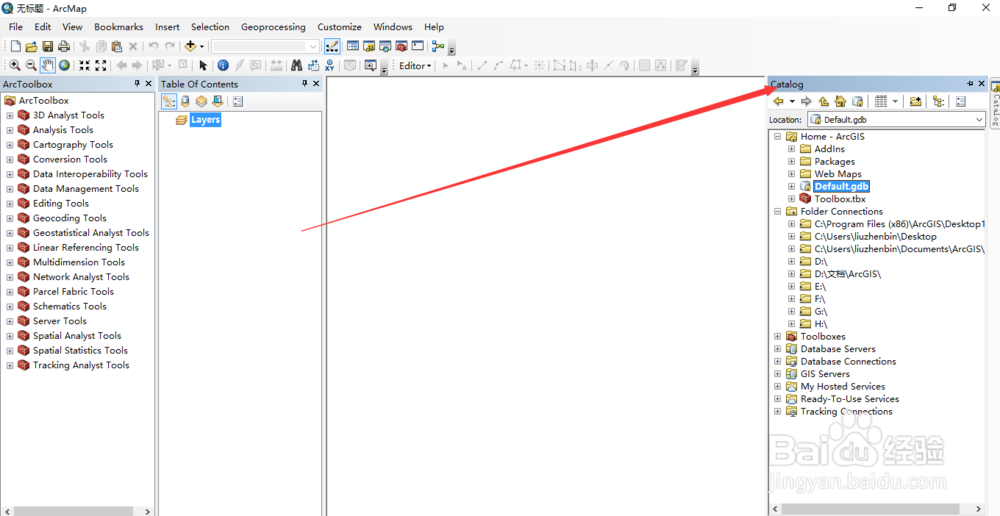Click Fixed Zoom In arrows
1000x516 pixels.
[x=84, y=65]
